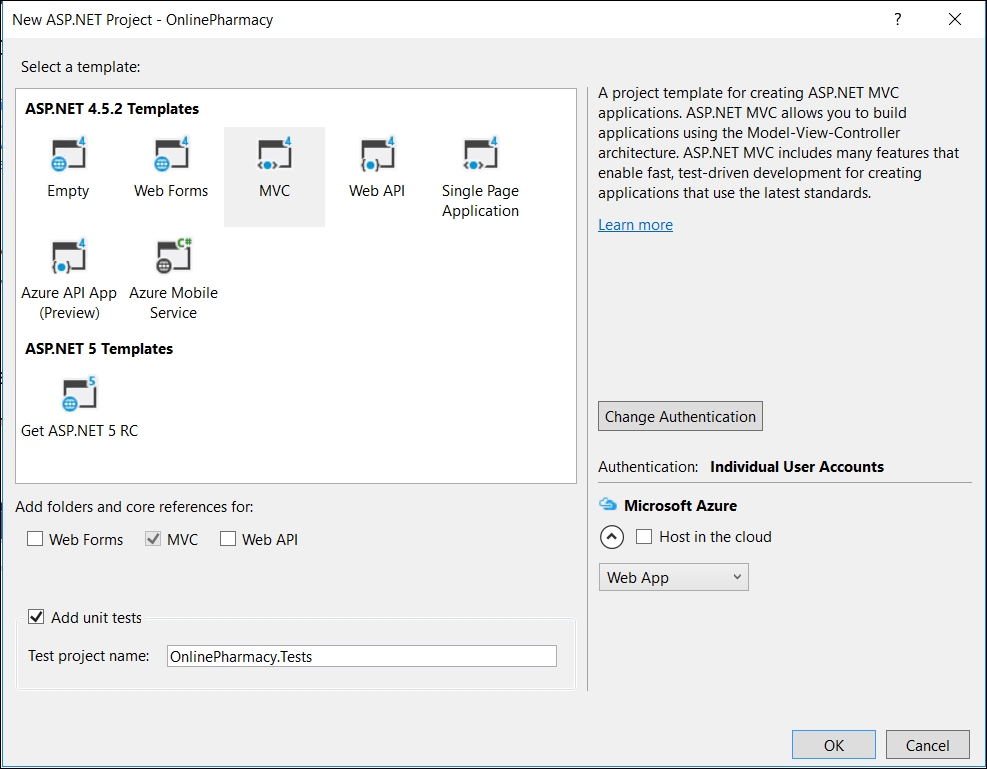Click the Web Forms template label
The width and height of the screenshot is (987, 769).
(171, 191)
